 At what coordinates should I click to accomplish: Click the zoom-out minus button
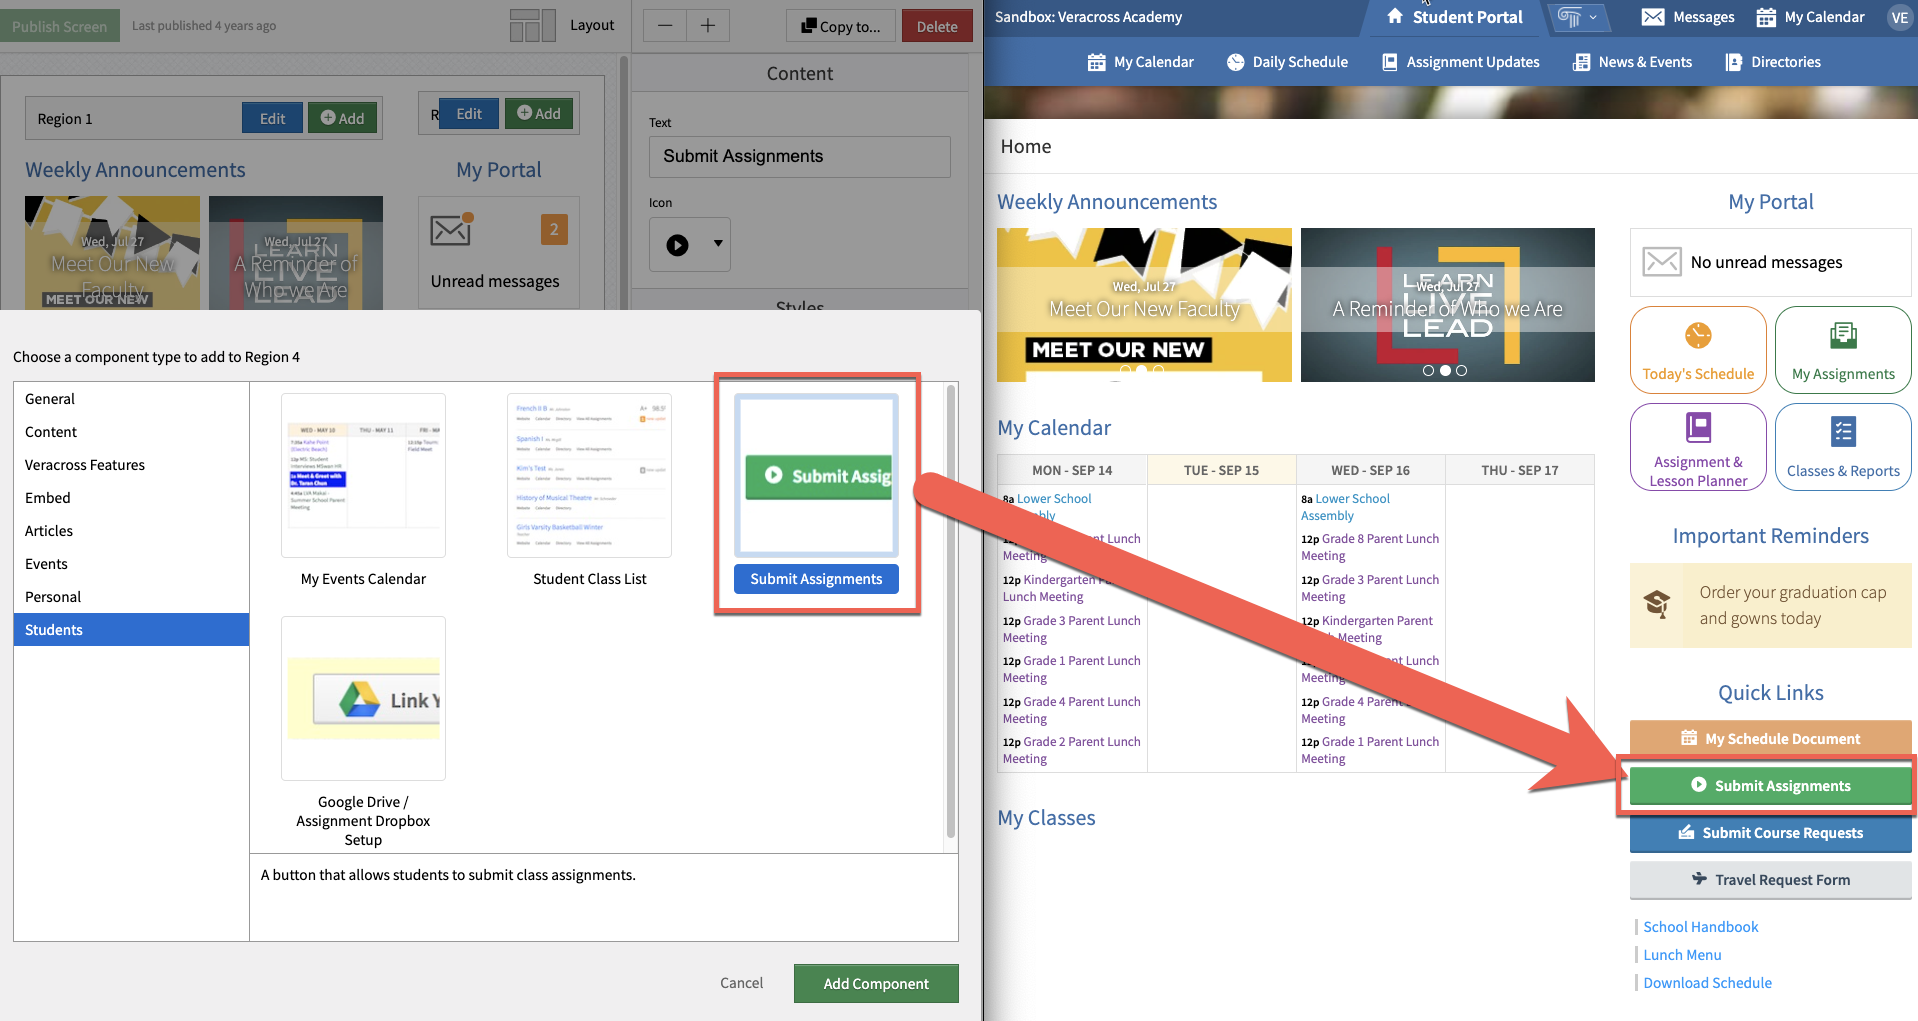click(x=665, y=26)
